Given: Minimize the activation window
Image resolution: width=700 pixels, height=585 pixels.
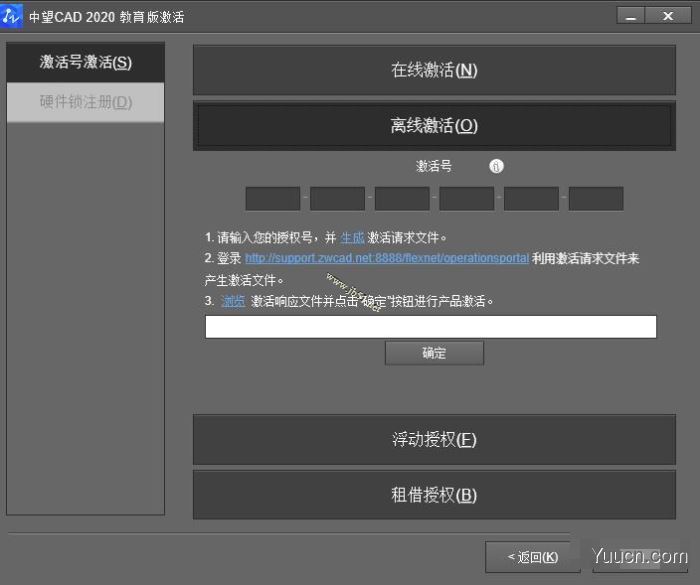Looking at the screenshot, I should [x=630, y=16].
